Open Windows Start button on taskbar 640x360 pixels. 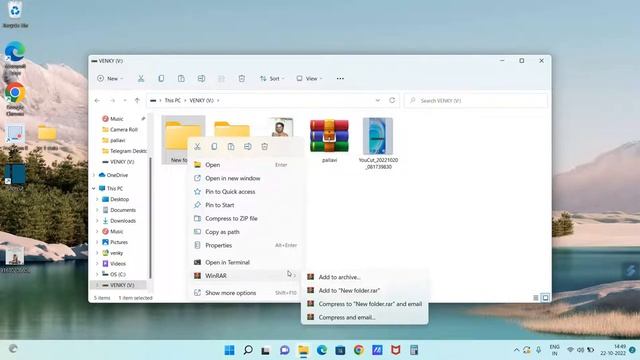230,350
